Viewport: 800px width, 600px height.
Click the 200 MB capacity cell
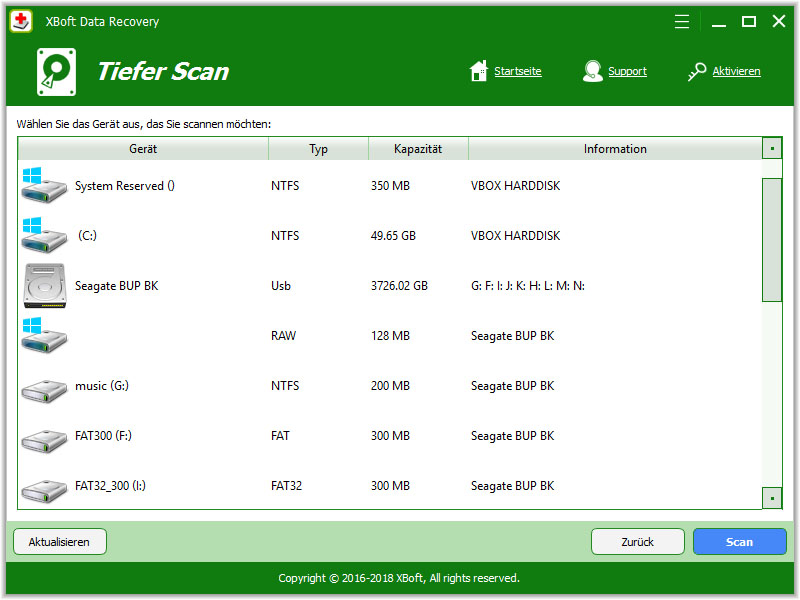(390, 386)
